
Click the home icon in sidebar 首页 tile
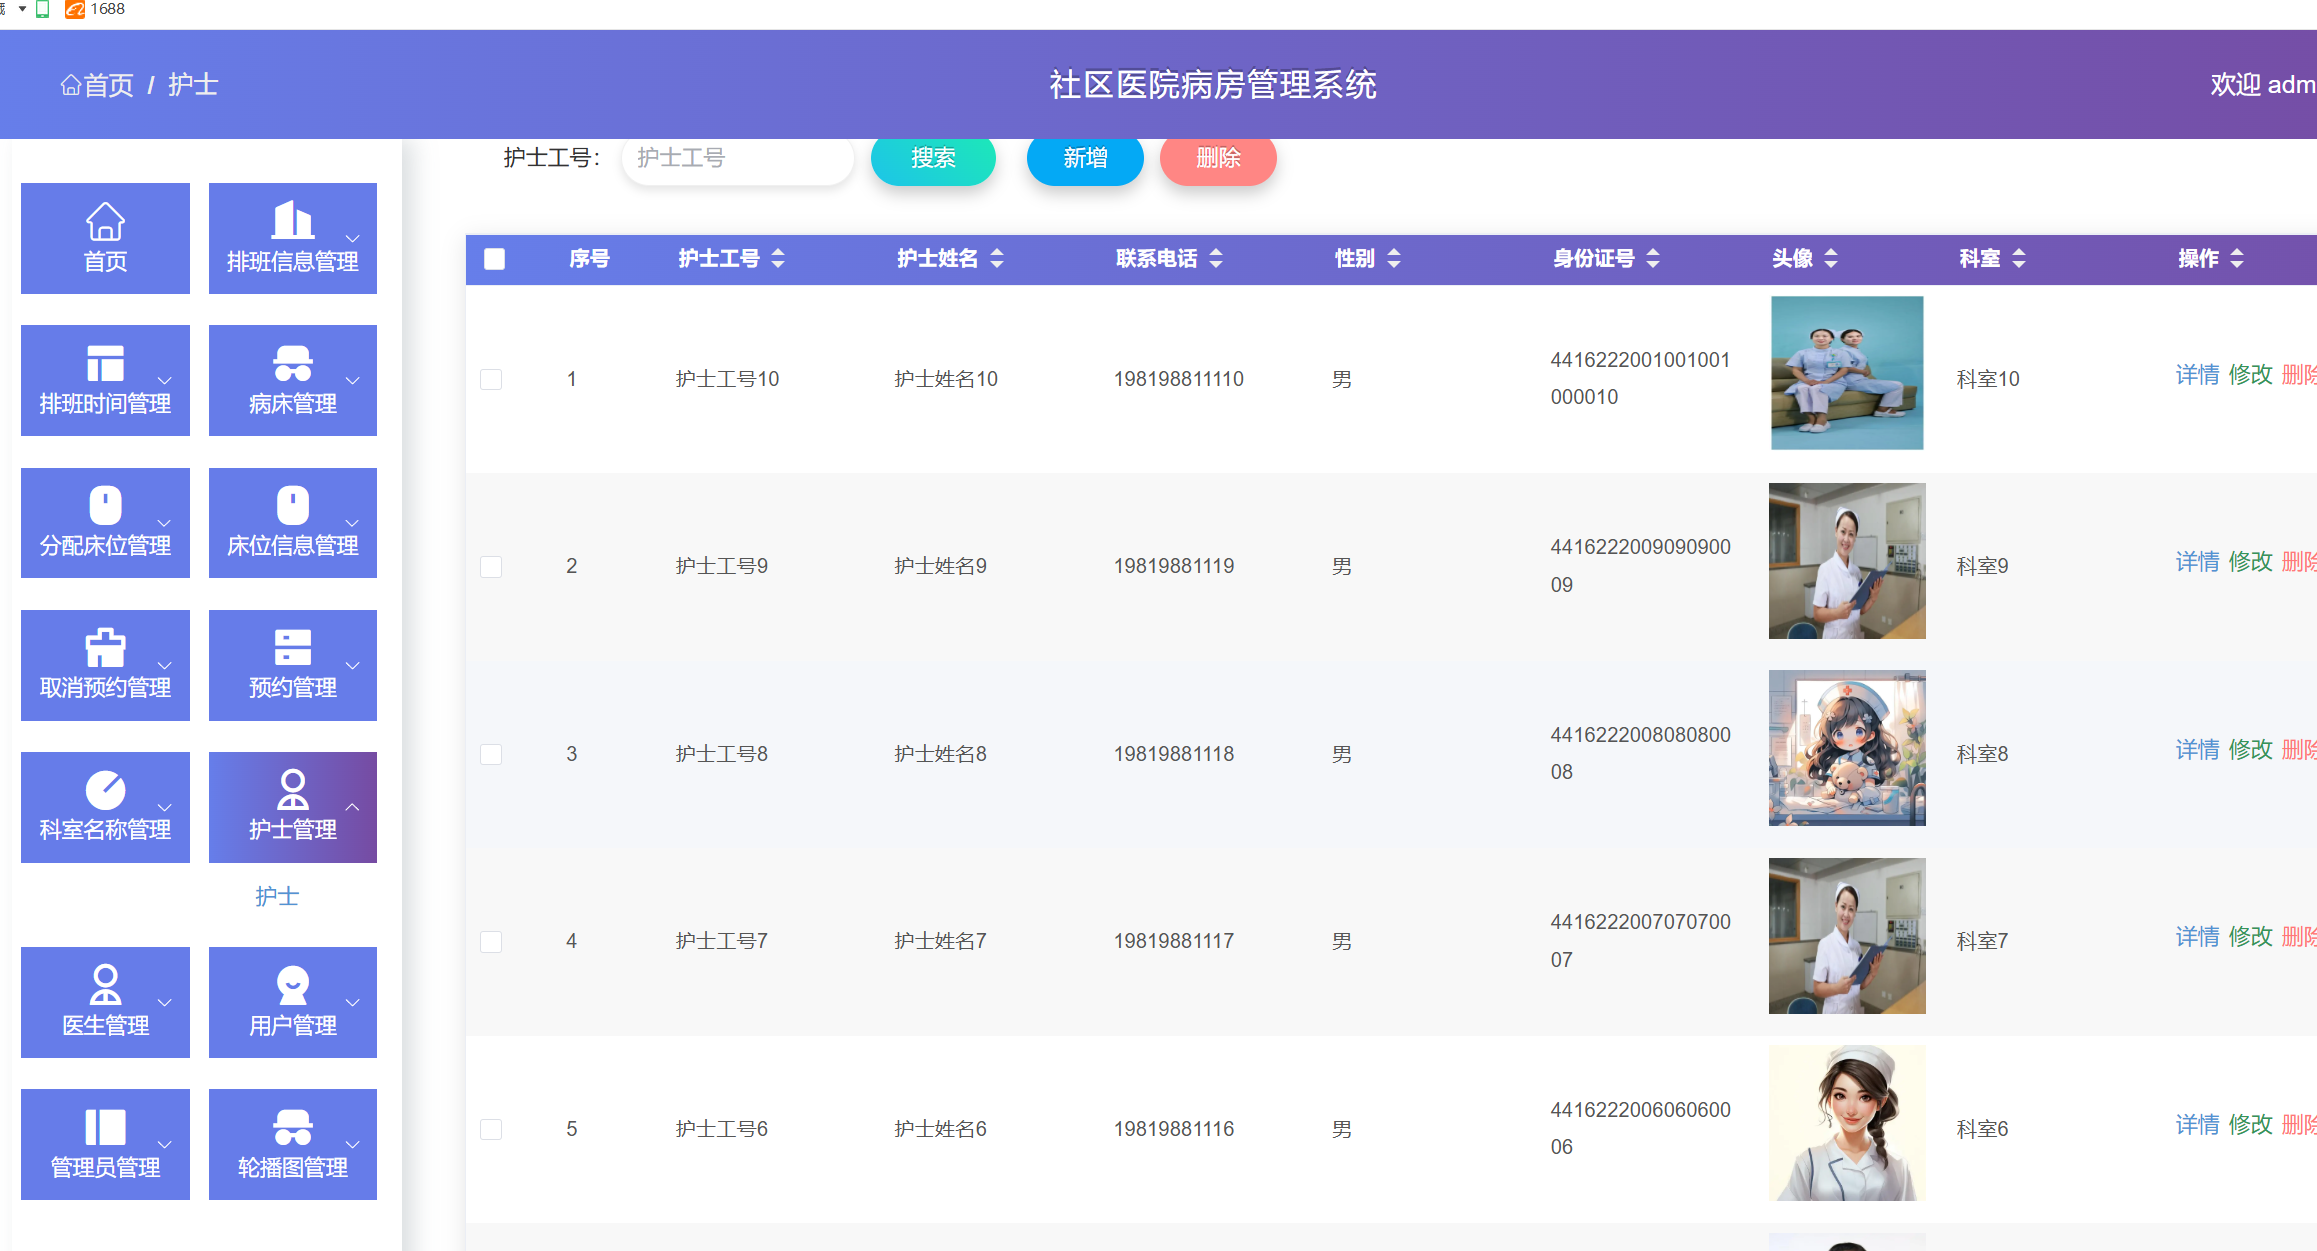tap(105, 221)
